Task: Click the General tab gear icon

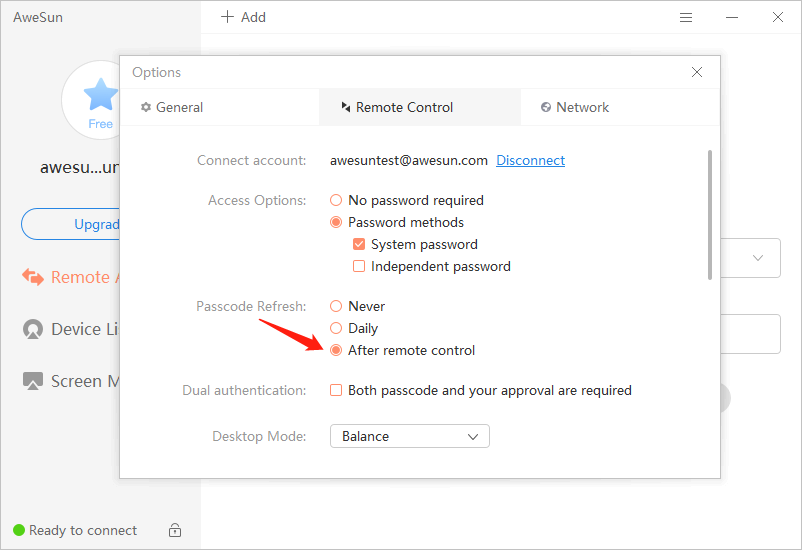Action: click(x=146, y=107)
